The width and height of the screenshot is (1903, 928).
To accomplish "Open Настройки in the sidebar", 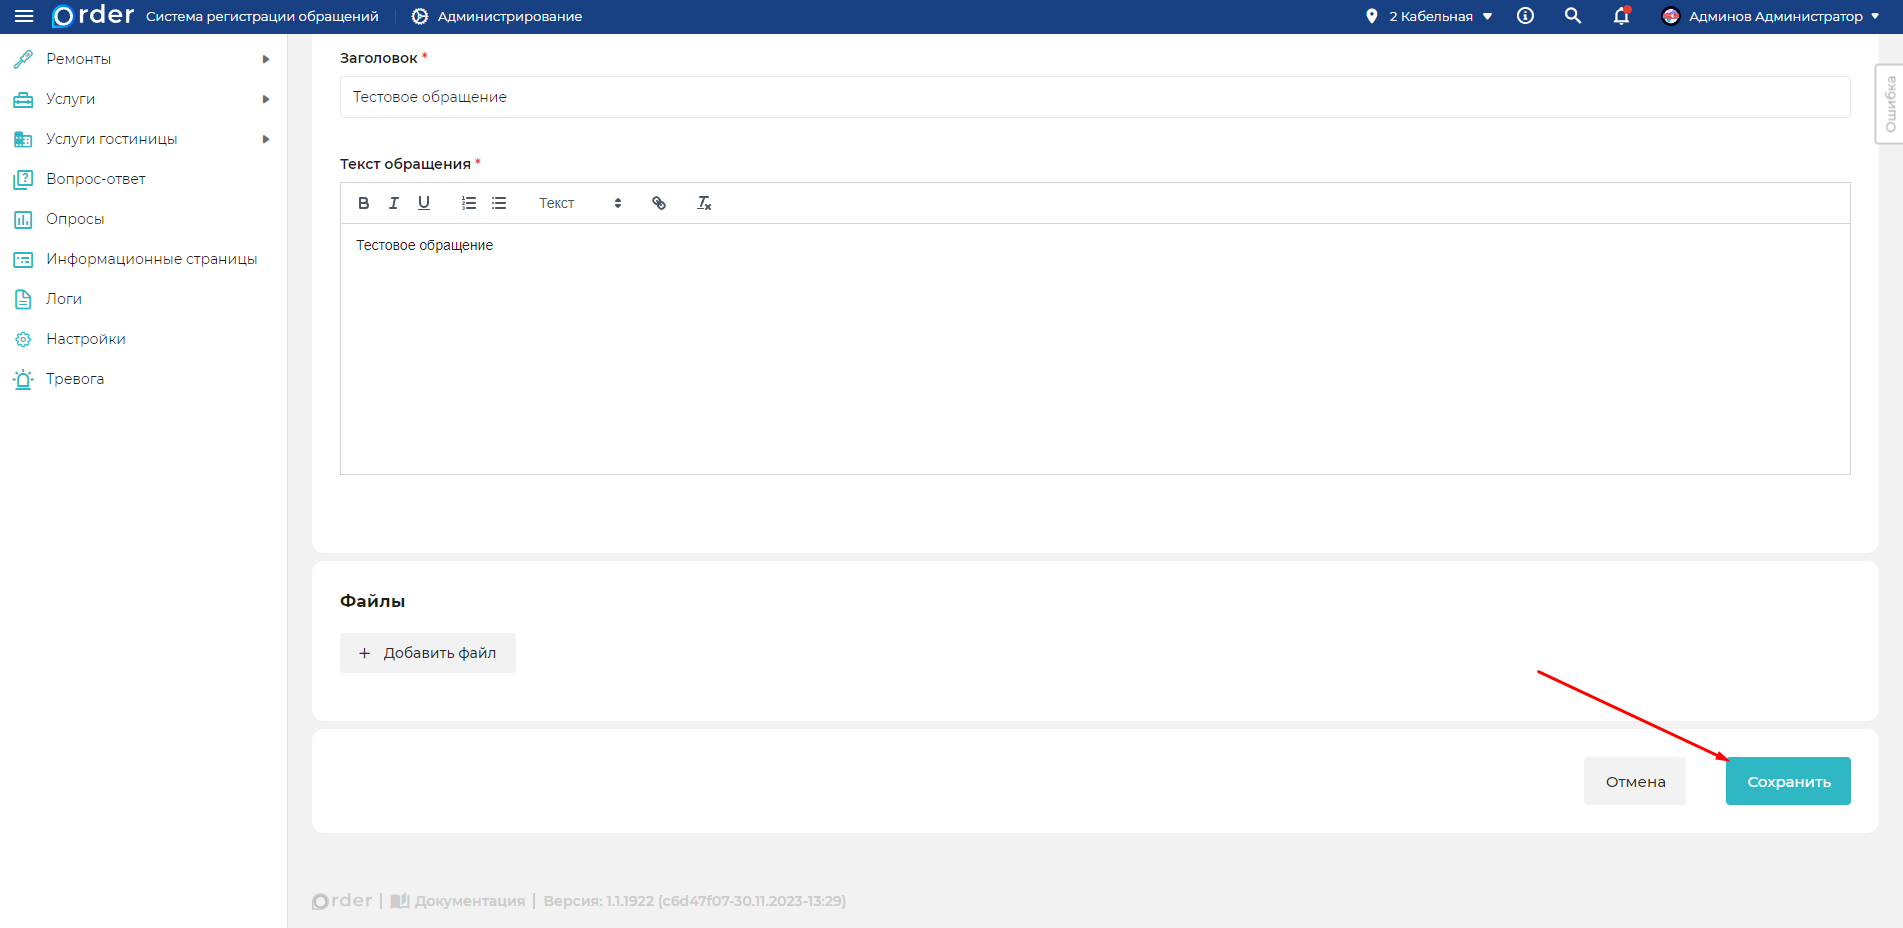I will (86, 339).
